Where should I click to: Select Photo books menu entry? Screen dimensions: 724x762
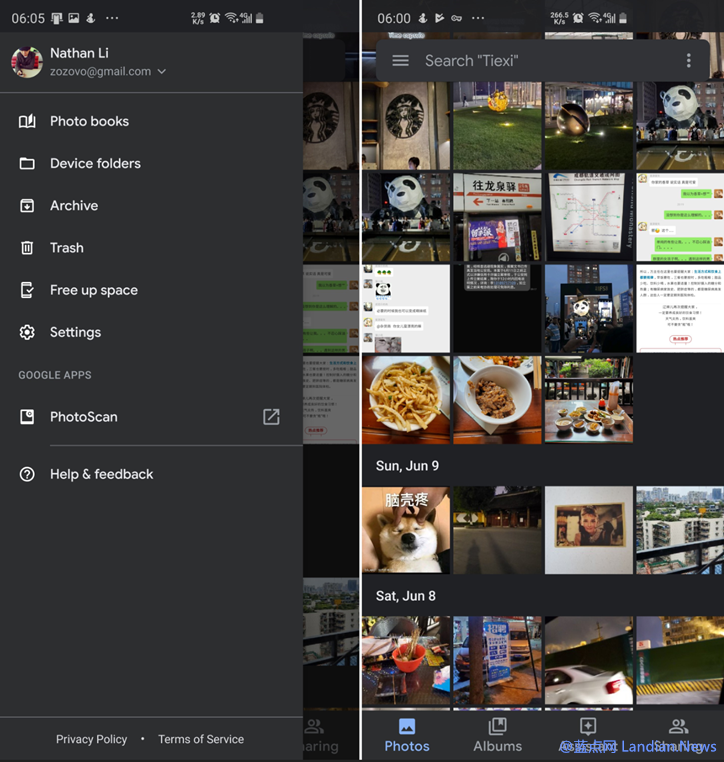click(151, 121)
